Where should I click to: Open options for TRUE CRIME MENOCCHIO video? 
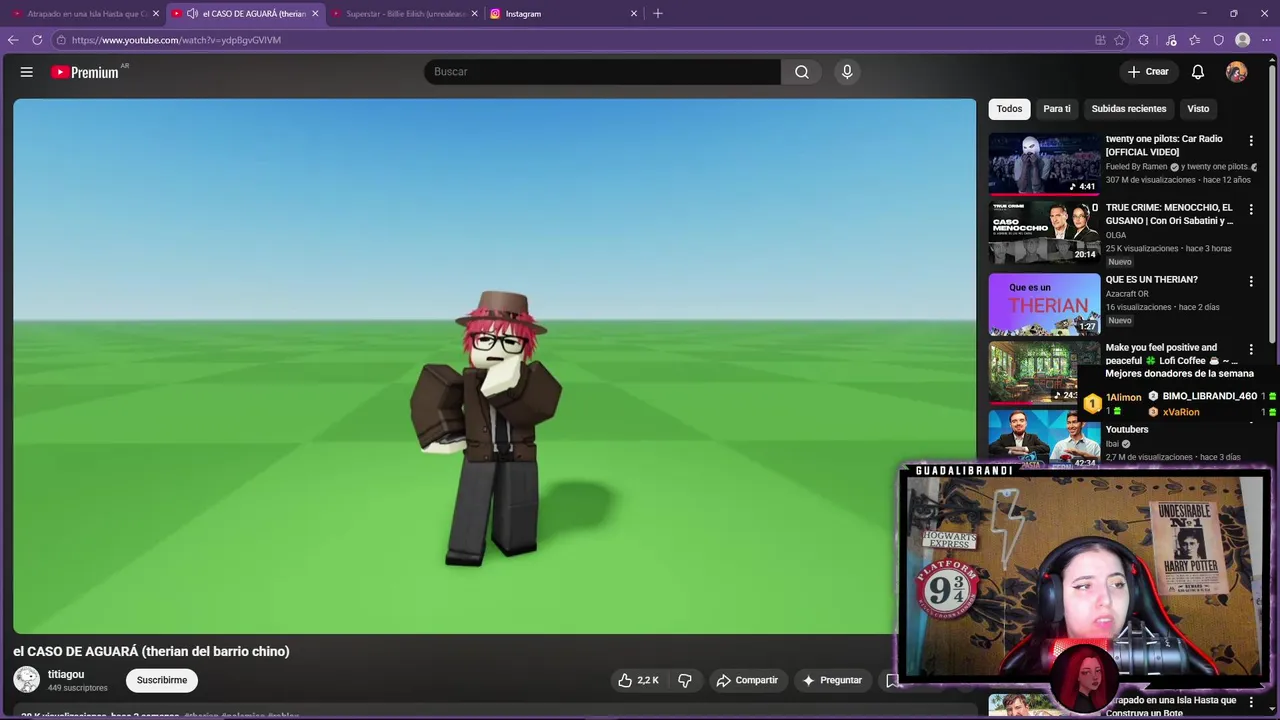(1251, 209)
